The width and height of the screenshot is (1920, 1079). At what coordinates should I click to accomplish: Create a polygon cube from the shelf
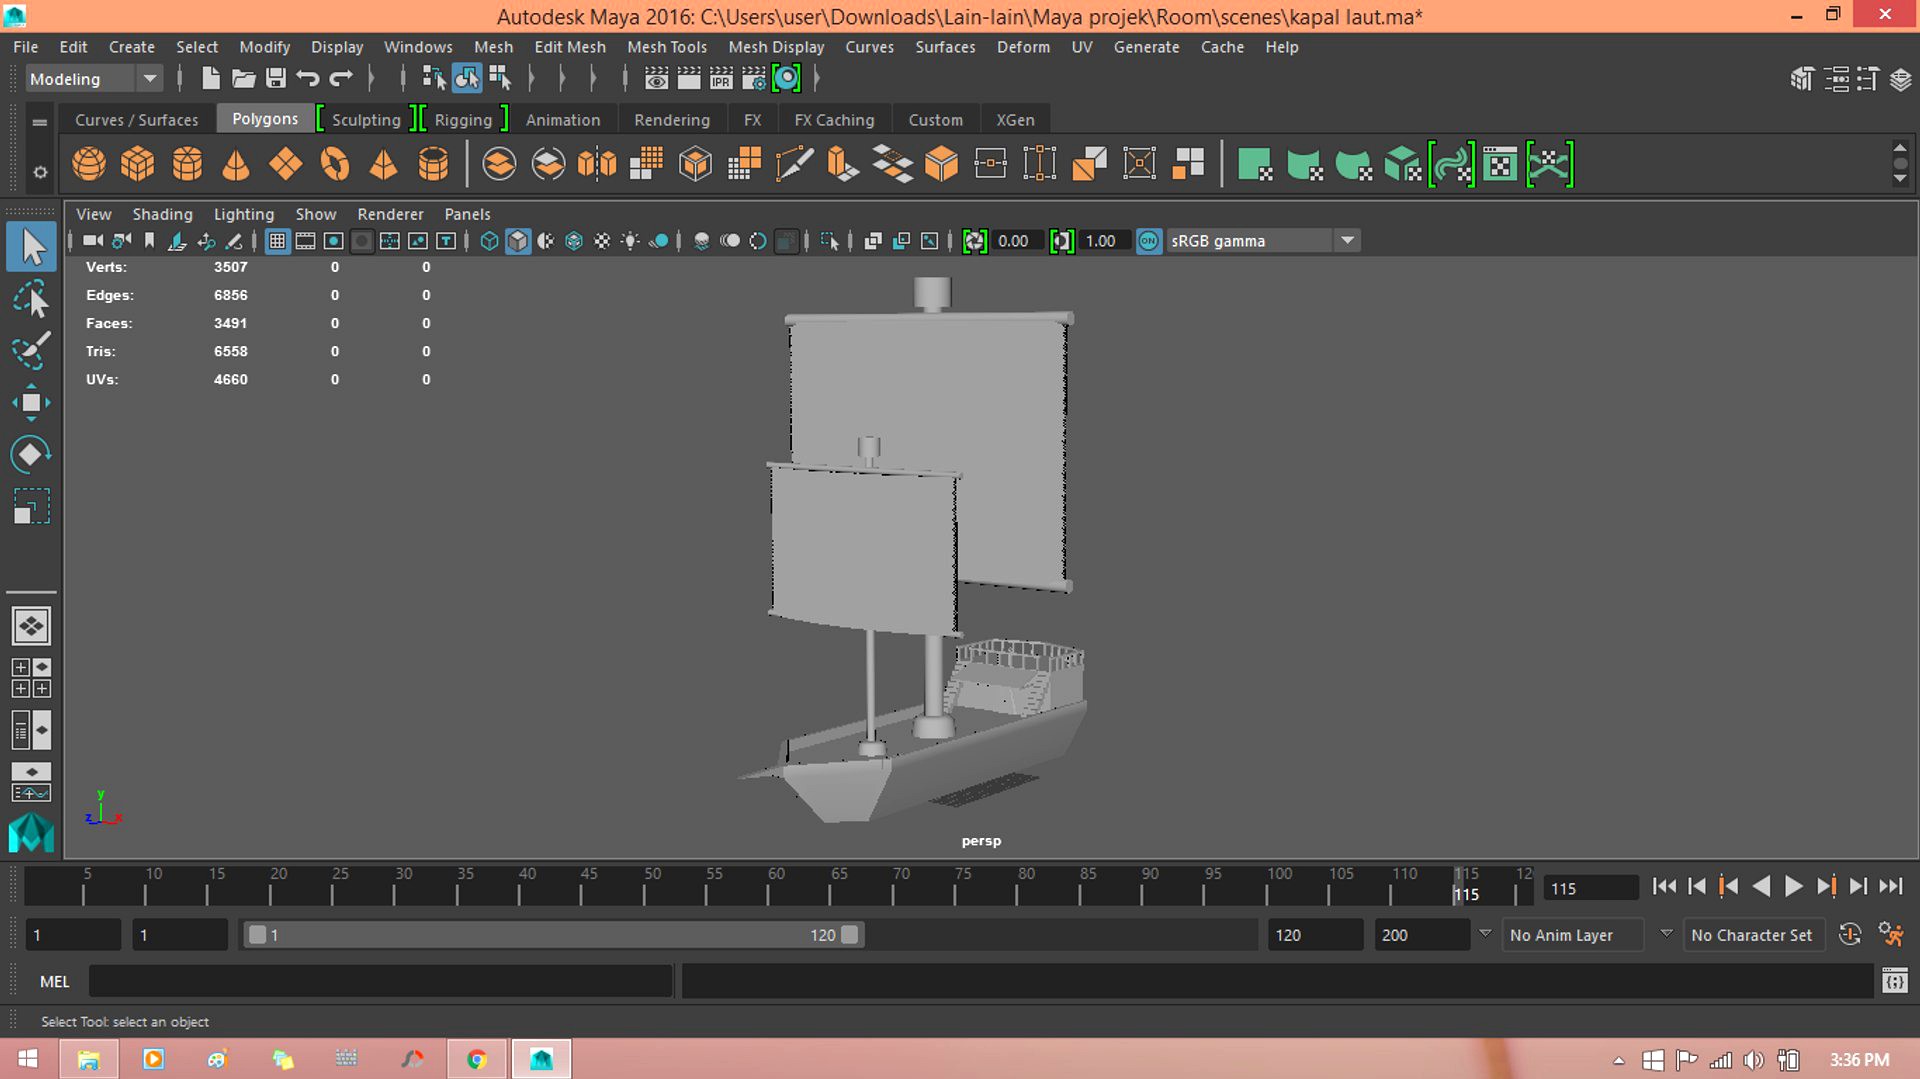click(138, 164)
